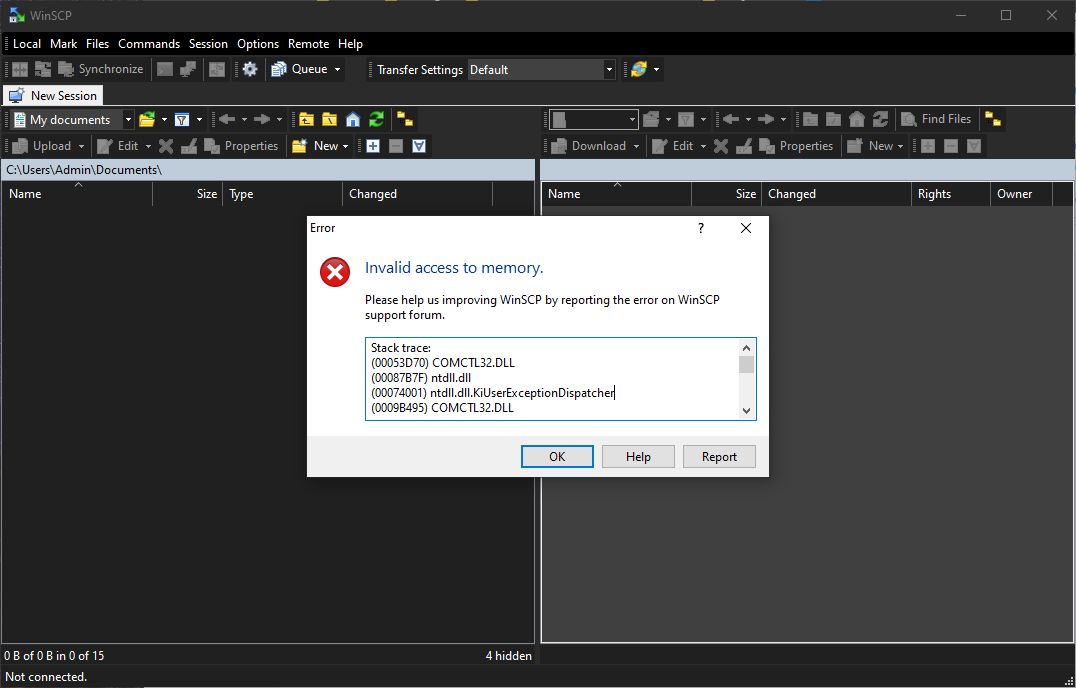Click the local select files plus icon

(373, 146)
